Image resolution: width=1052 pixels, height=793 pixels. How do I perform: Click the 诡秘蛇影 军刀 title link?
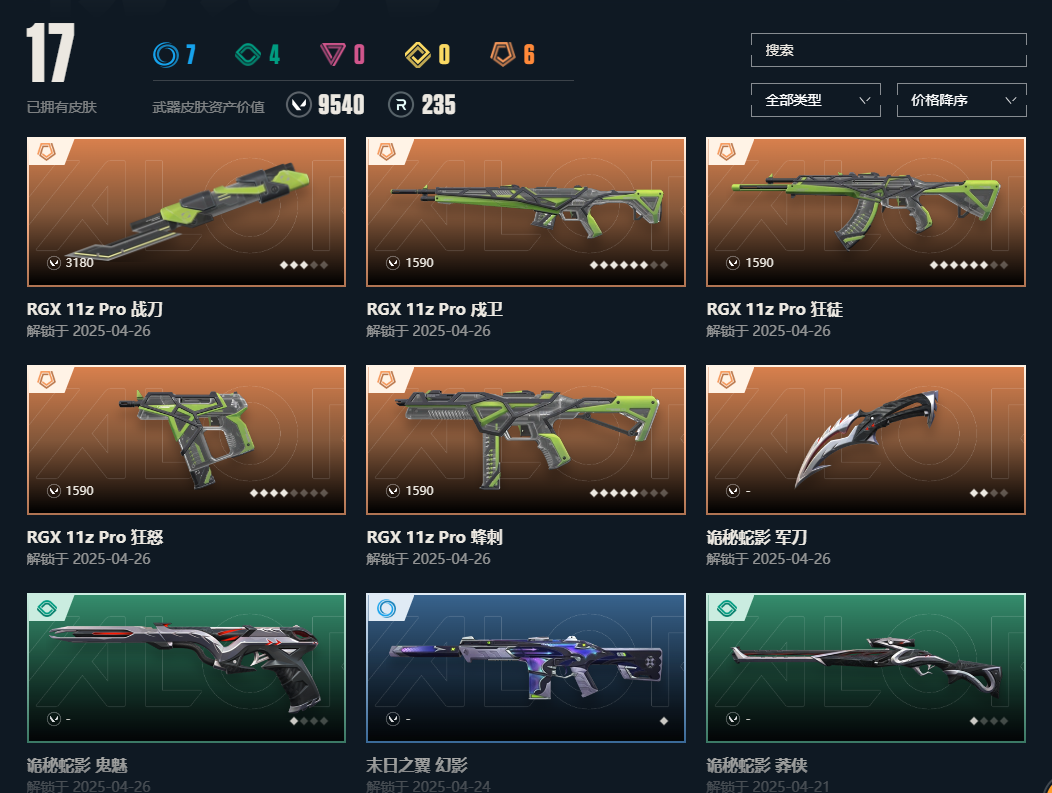pos(757,537)
